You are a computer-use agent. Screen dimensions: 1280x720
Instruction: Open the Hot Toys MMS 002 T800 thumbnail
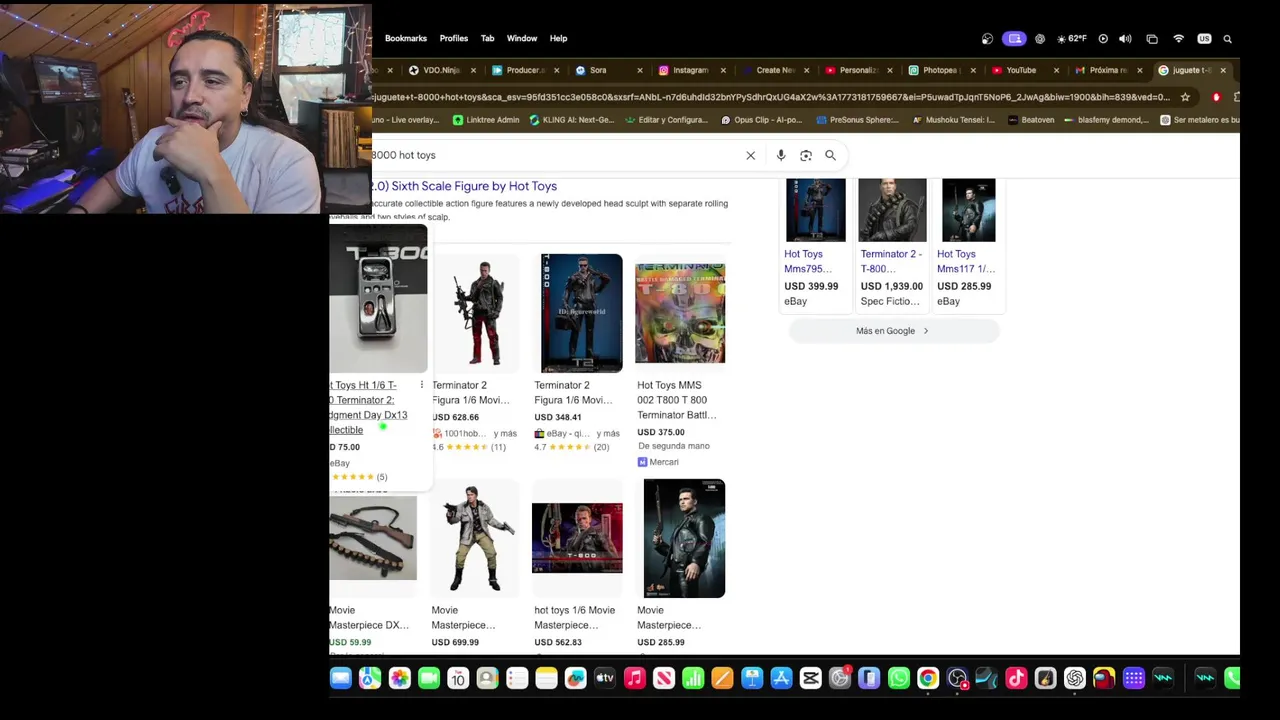[680, 313]
